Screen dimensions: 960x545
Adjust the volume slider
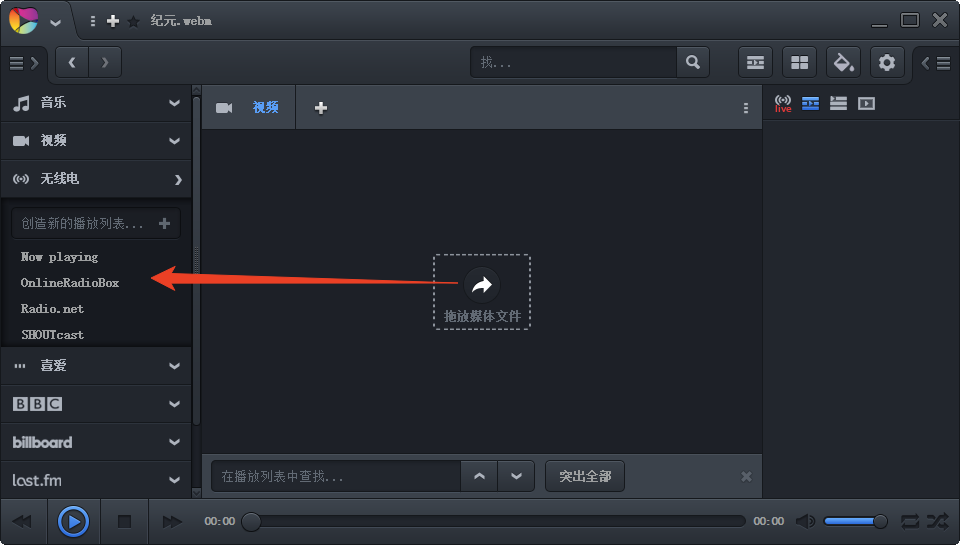(855, 521)
